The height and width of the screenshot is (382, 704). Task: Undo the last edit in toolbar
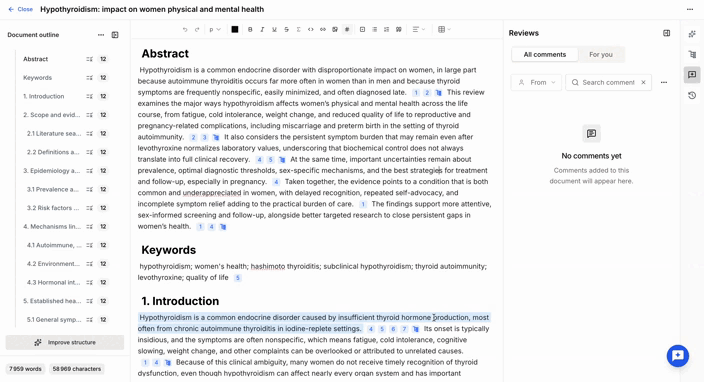tap(185, 30)
